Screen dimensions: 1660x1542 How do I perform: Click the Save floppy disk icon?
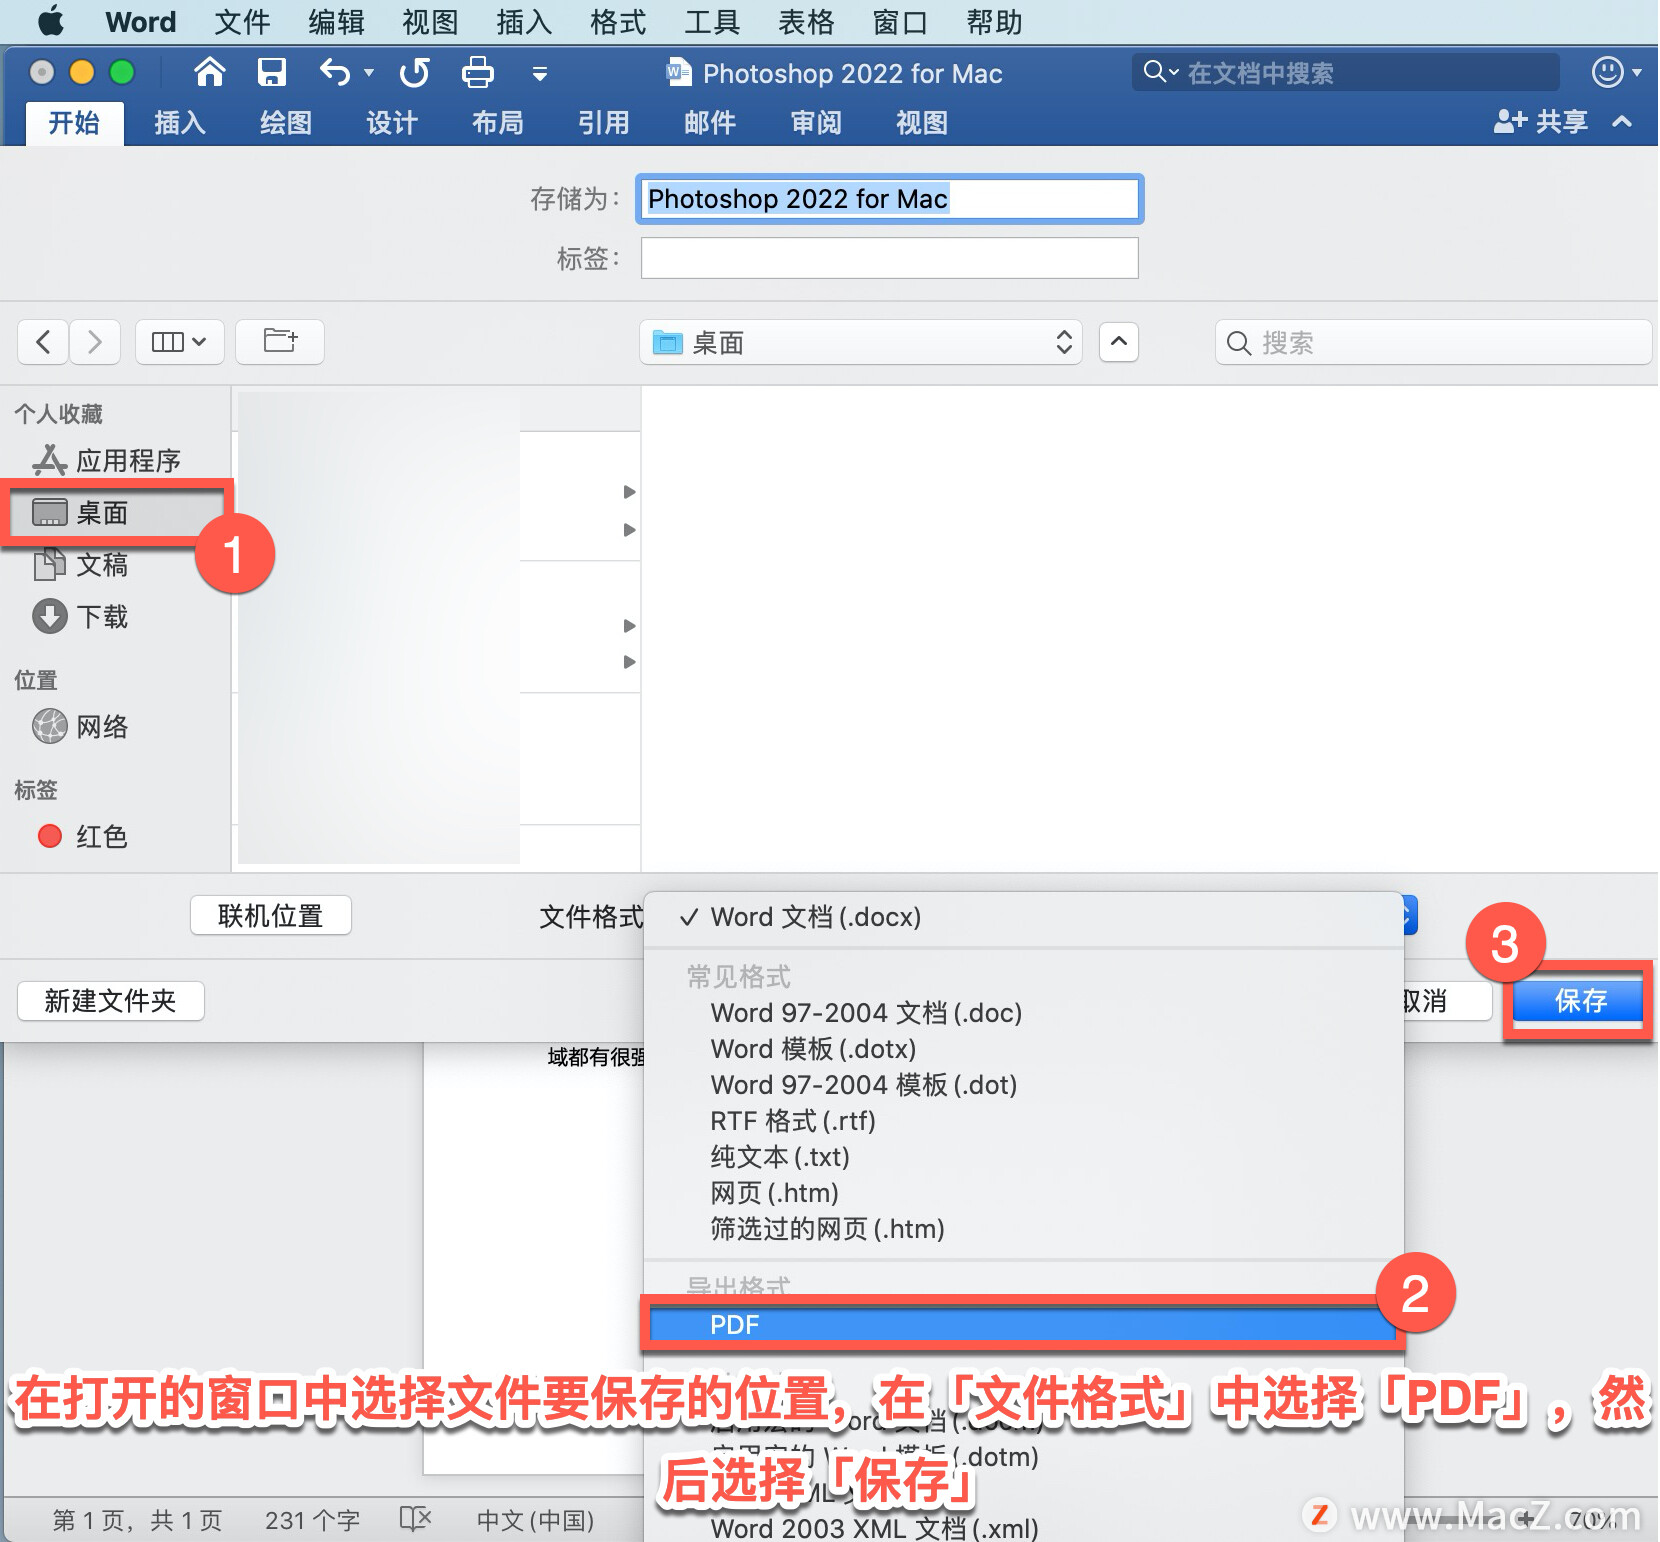(272, 72)
